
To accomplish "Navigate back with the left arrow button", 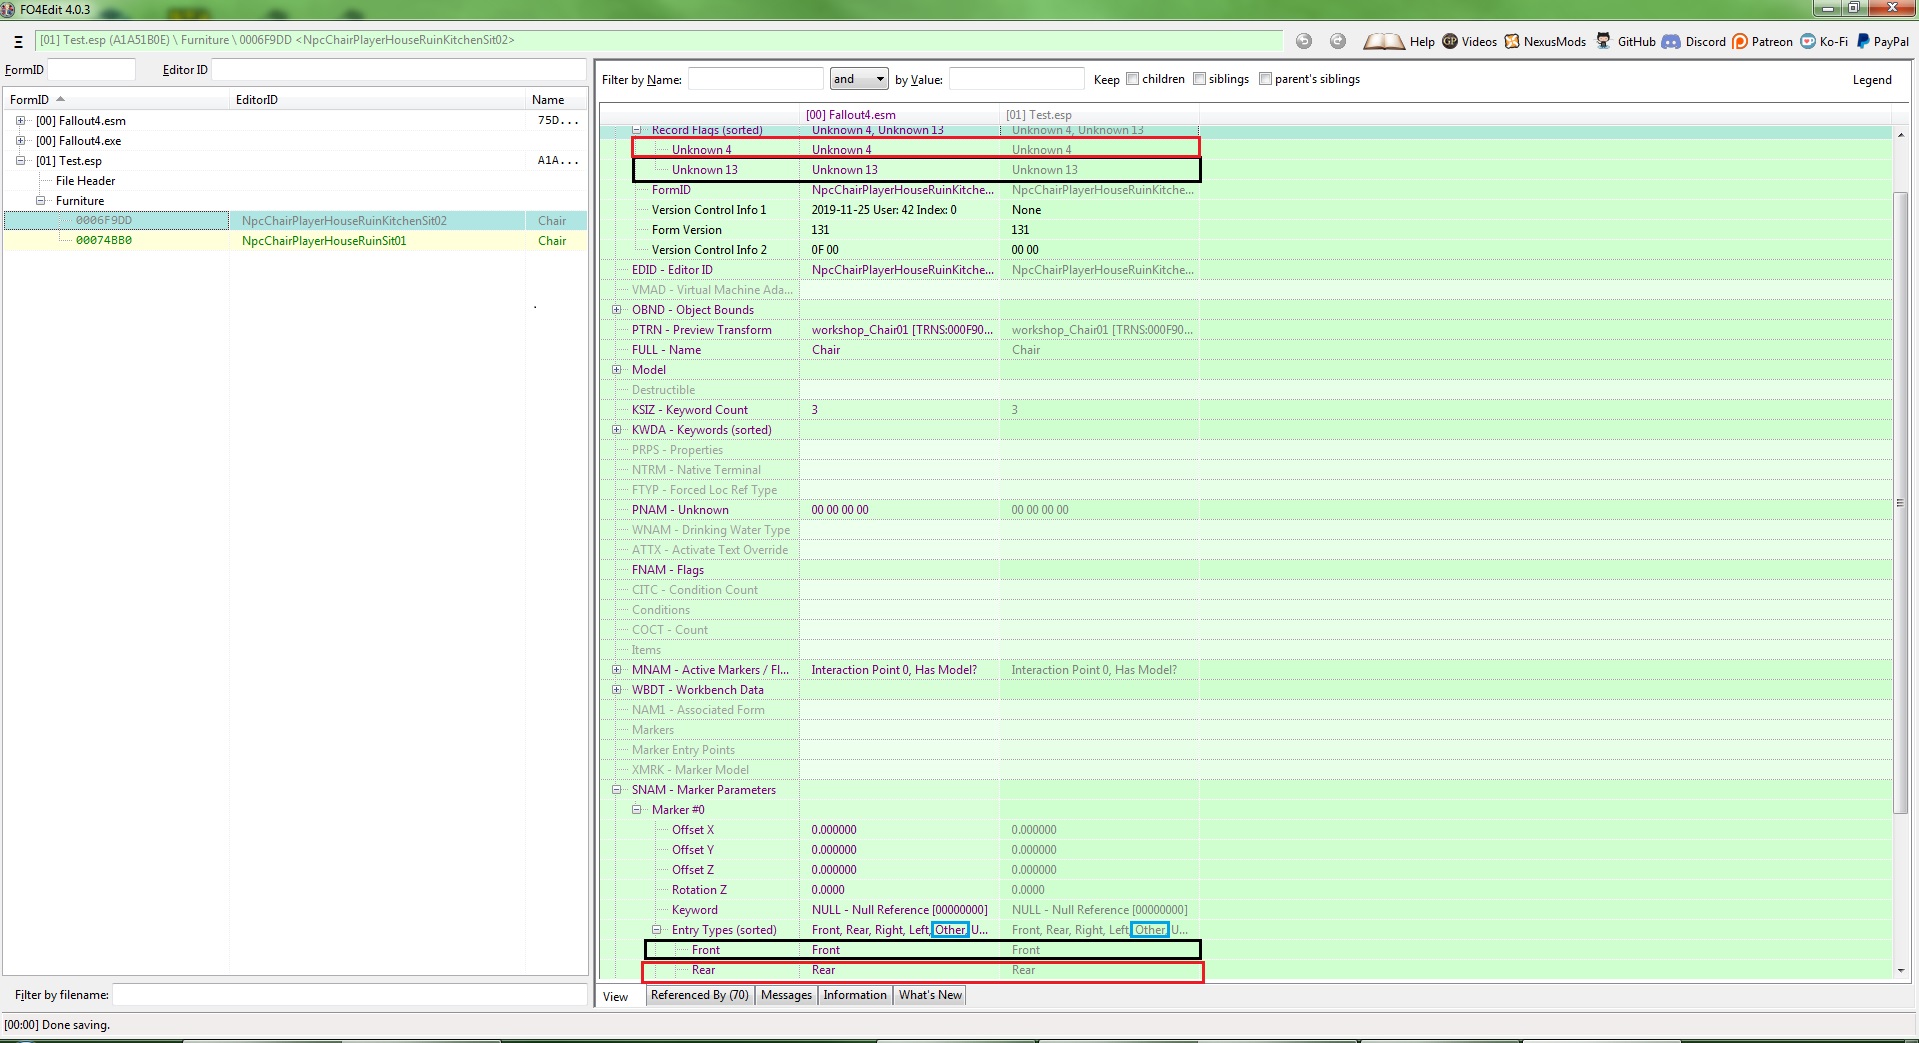I will 1304,41.
